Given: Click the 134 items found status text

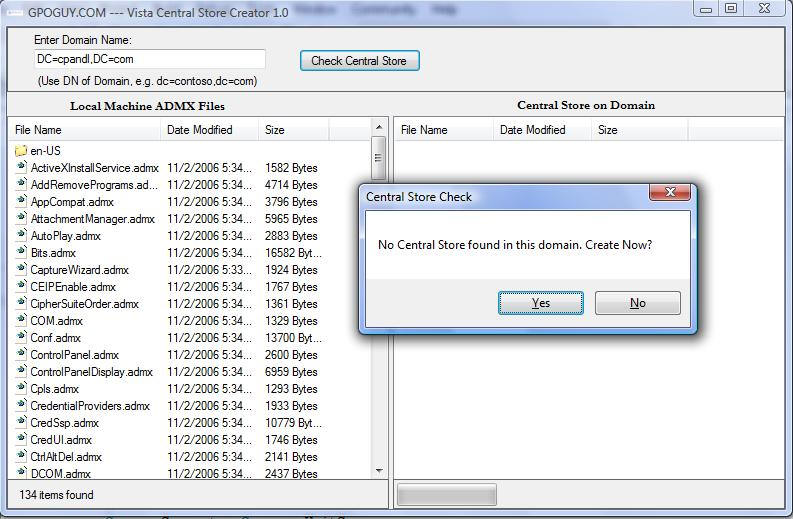Looking at the screenshot, I should pyautogui.click(x=57, y=495).
